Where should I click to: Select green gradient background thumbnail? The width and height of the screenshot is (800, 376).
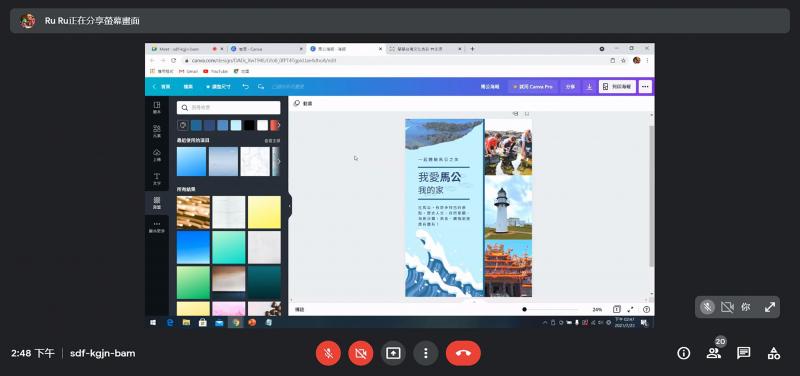[x=193, y=283]
